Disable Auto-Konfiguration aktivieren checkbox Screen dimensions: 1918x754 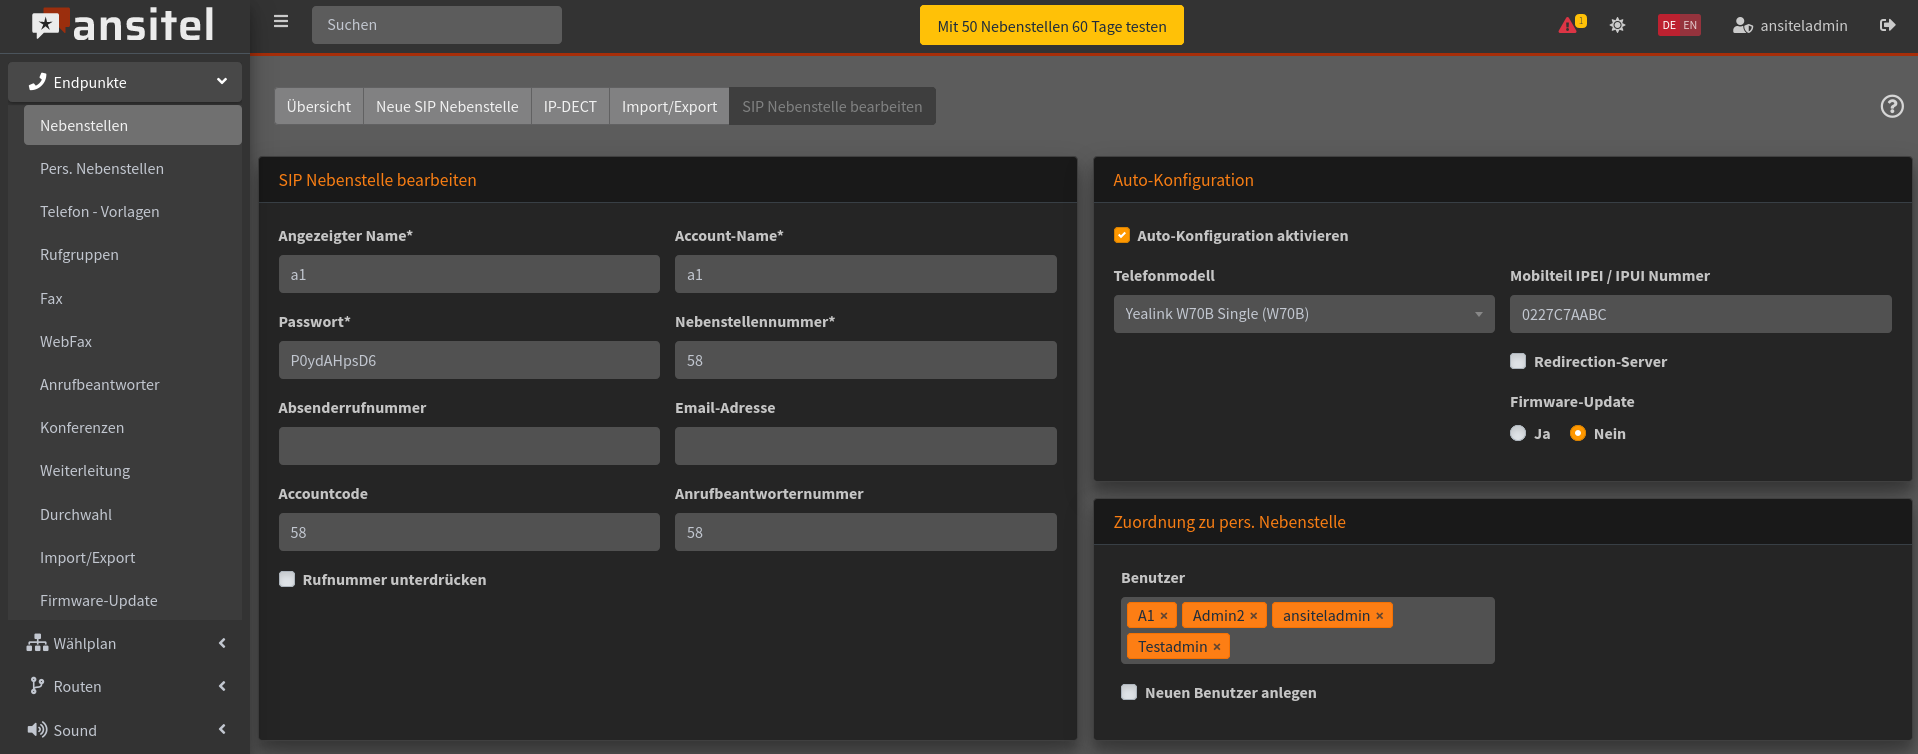tap(1122, 236)
